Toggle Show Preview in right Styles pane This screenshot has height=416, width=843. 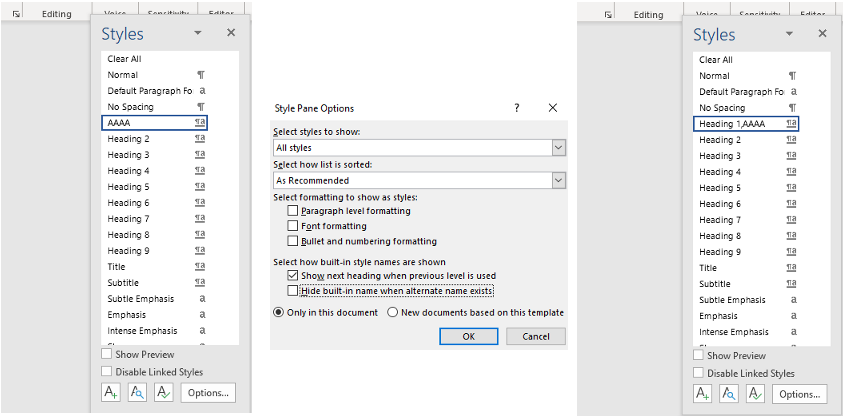(x=698, y=355)
